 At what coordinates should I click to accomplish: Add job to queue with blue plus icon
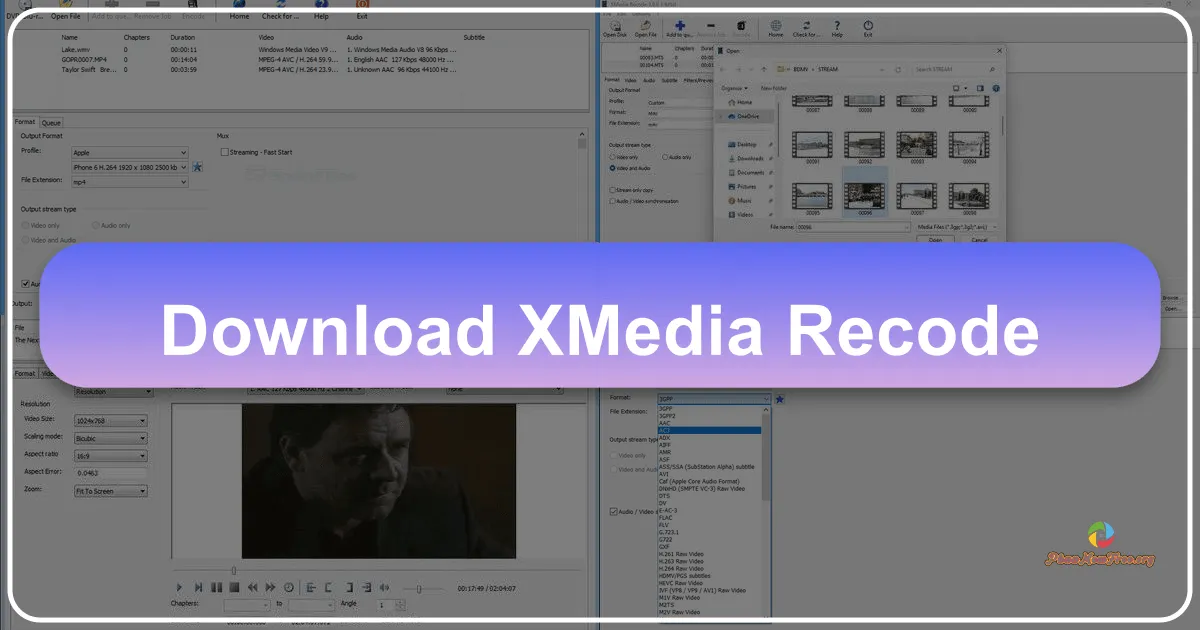point(680,25)
